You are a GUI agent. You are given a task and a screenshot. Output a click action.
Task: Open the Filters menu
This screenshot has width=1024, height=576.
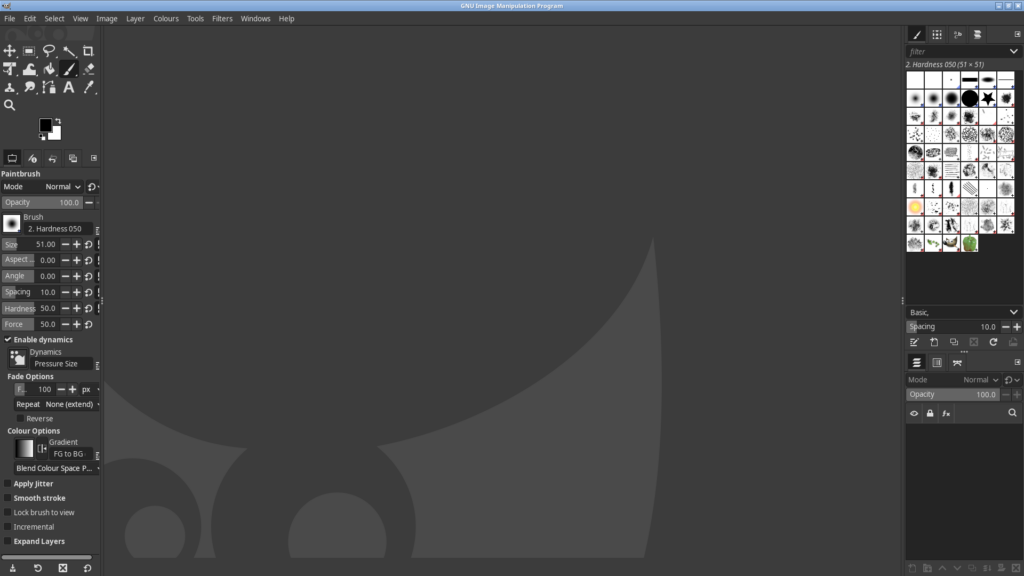222,18
